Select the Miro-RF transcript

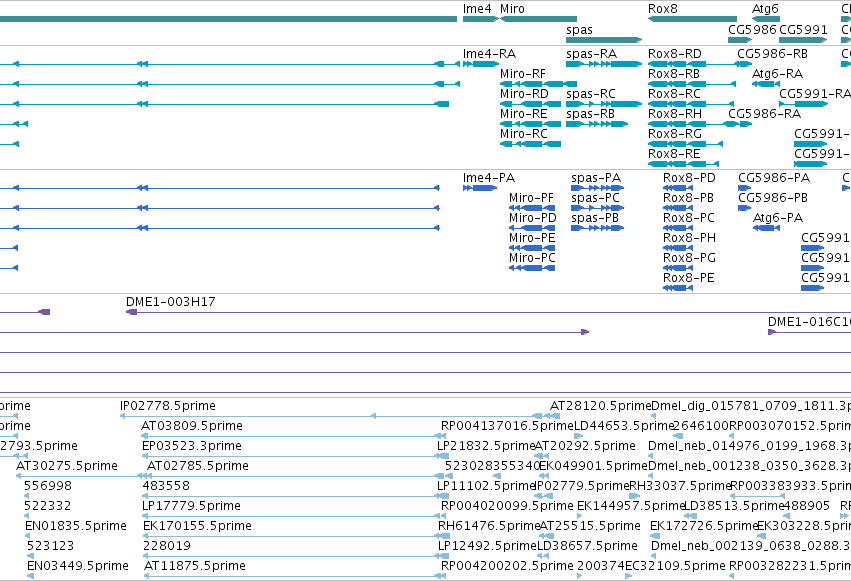(538, 84)
